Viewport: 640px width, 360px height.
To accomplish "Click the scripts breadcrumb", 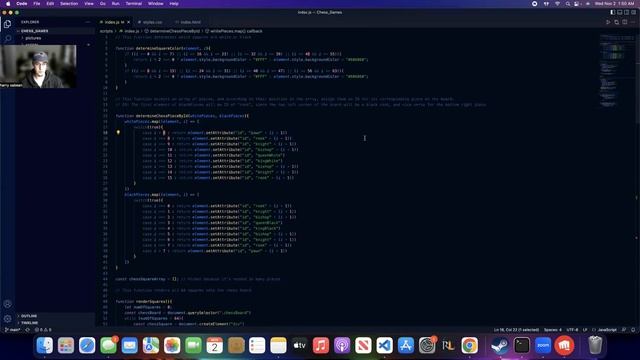I will pos(106,31).
